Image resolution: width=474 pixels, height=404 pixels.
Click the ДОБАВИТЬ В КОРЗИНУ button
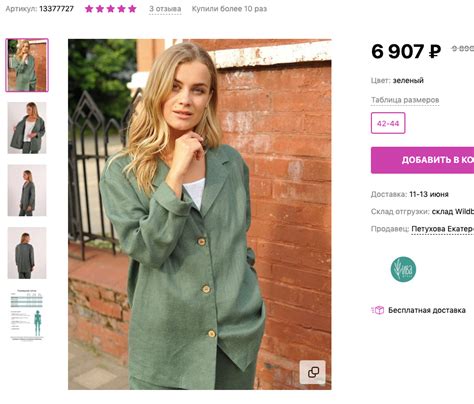tap(422, 160)
